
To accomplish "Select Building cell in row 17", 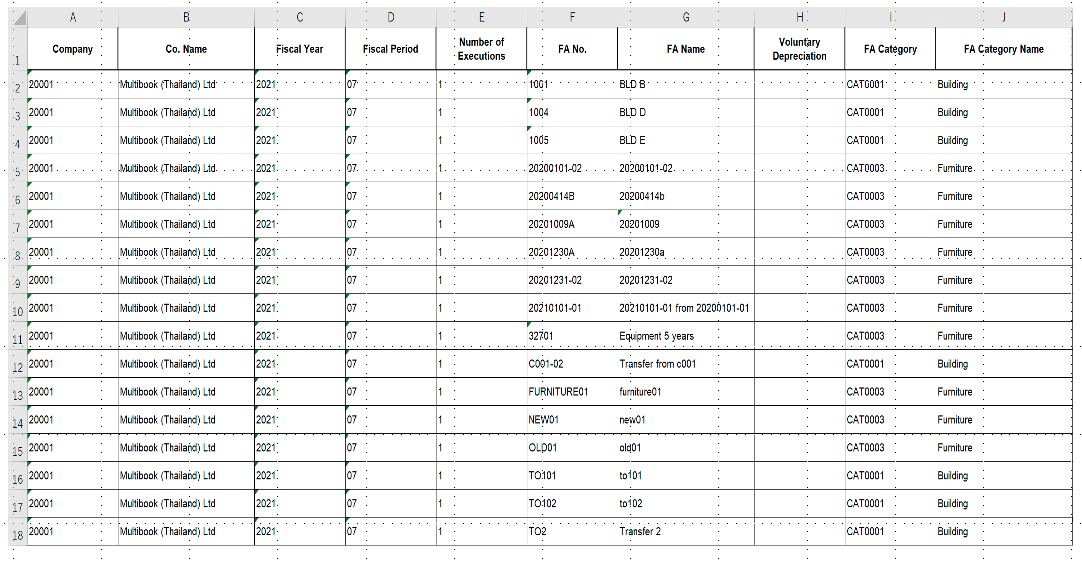I will coord(1004,504).
